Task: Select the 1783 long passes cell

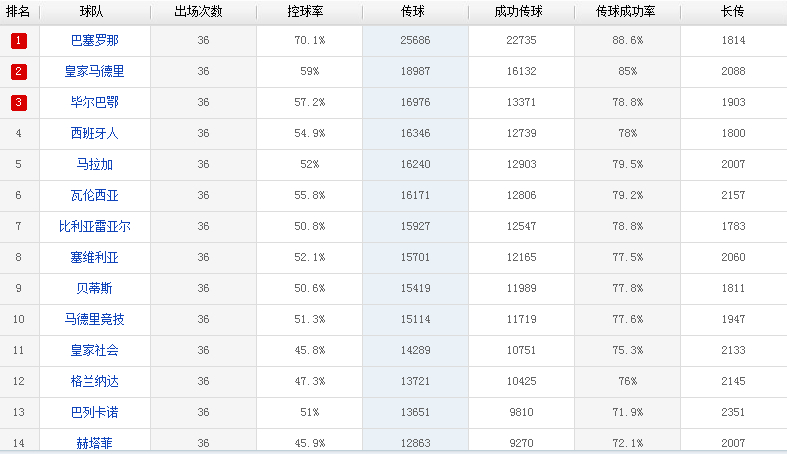Action: pyautogui.click(x=733, y=227)
